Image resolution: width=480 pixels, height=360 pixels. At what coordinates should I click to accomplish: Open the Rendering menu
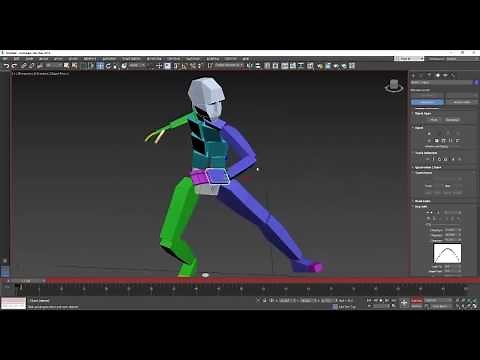(x=154, y=59)
